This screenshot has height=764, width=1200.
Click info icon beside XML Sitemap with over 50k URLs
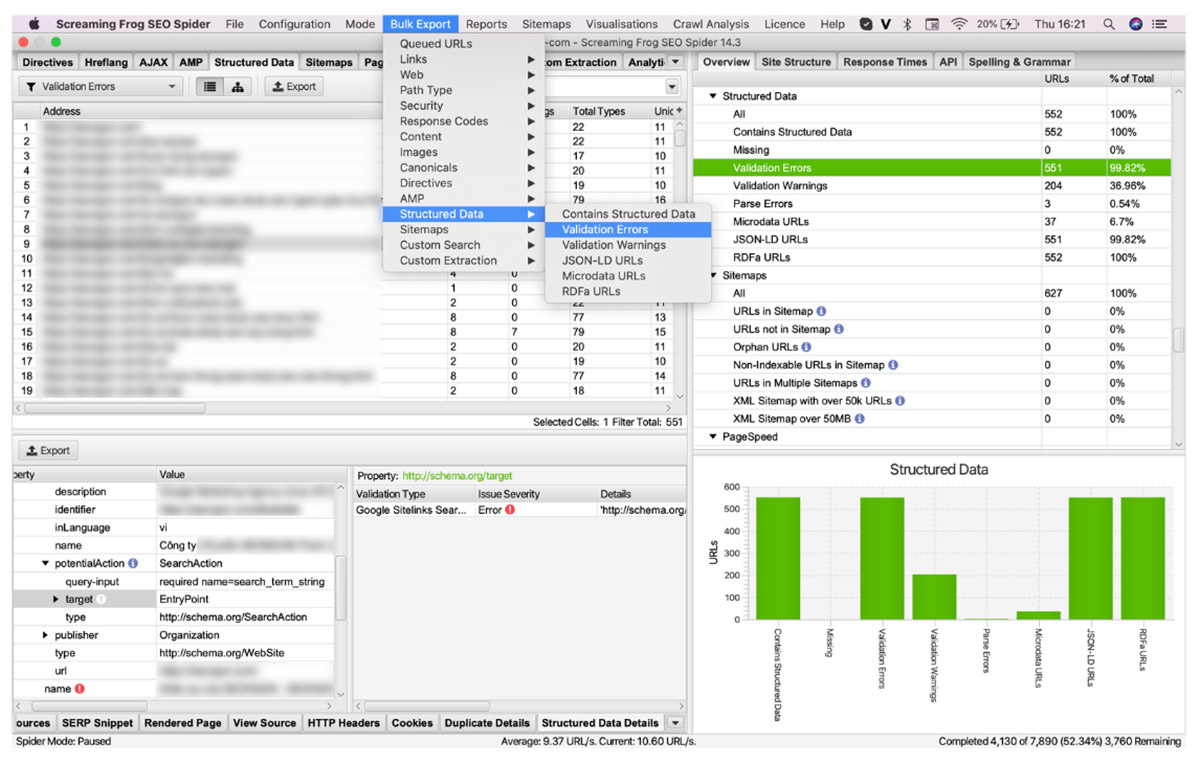pyautogui.click(x=900, y=401)
